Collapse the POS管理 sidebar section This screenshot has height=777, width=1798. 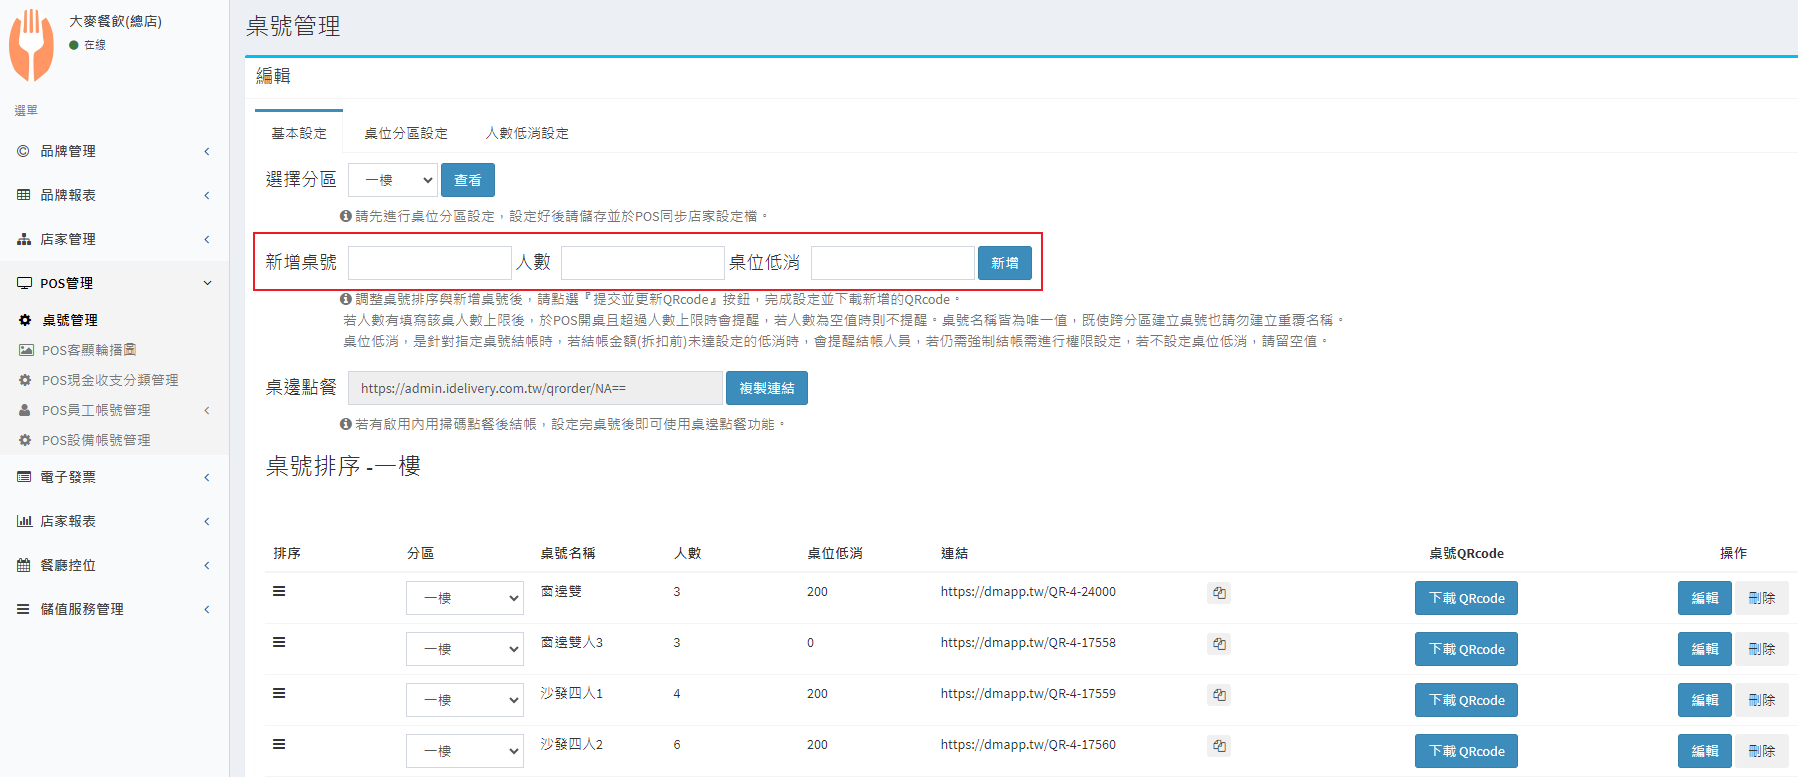[113, 283]
